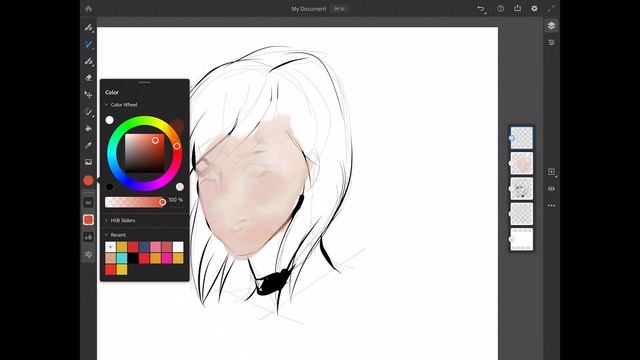
Task: Enter full screen mode
Action: point(551,9)
